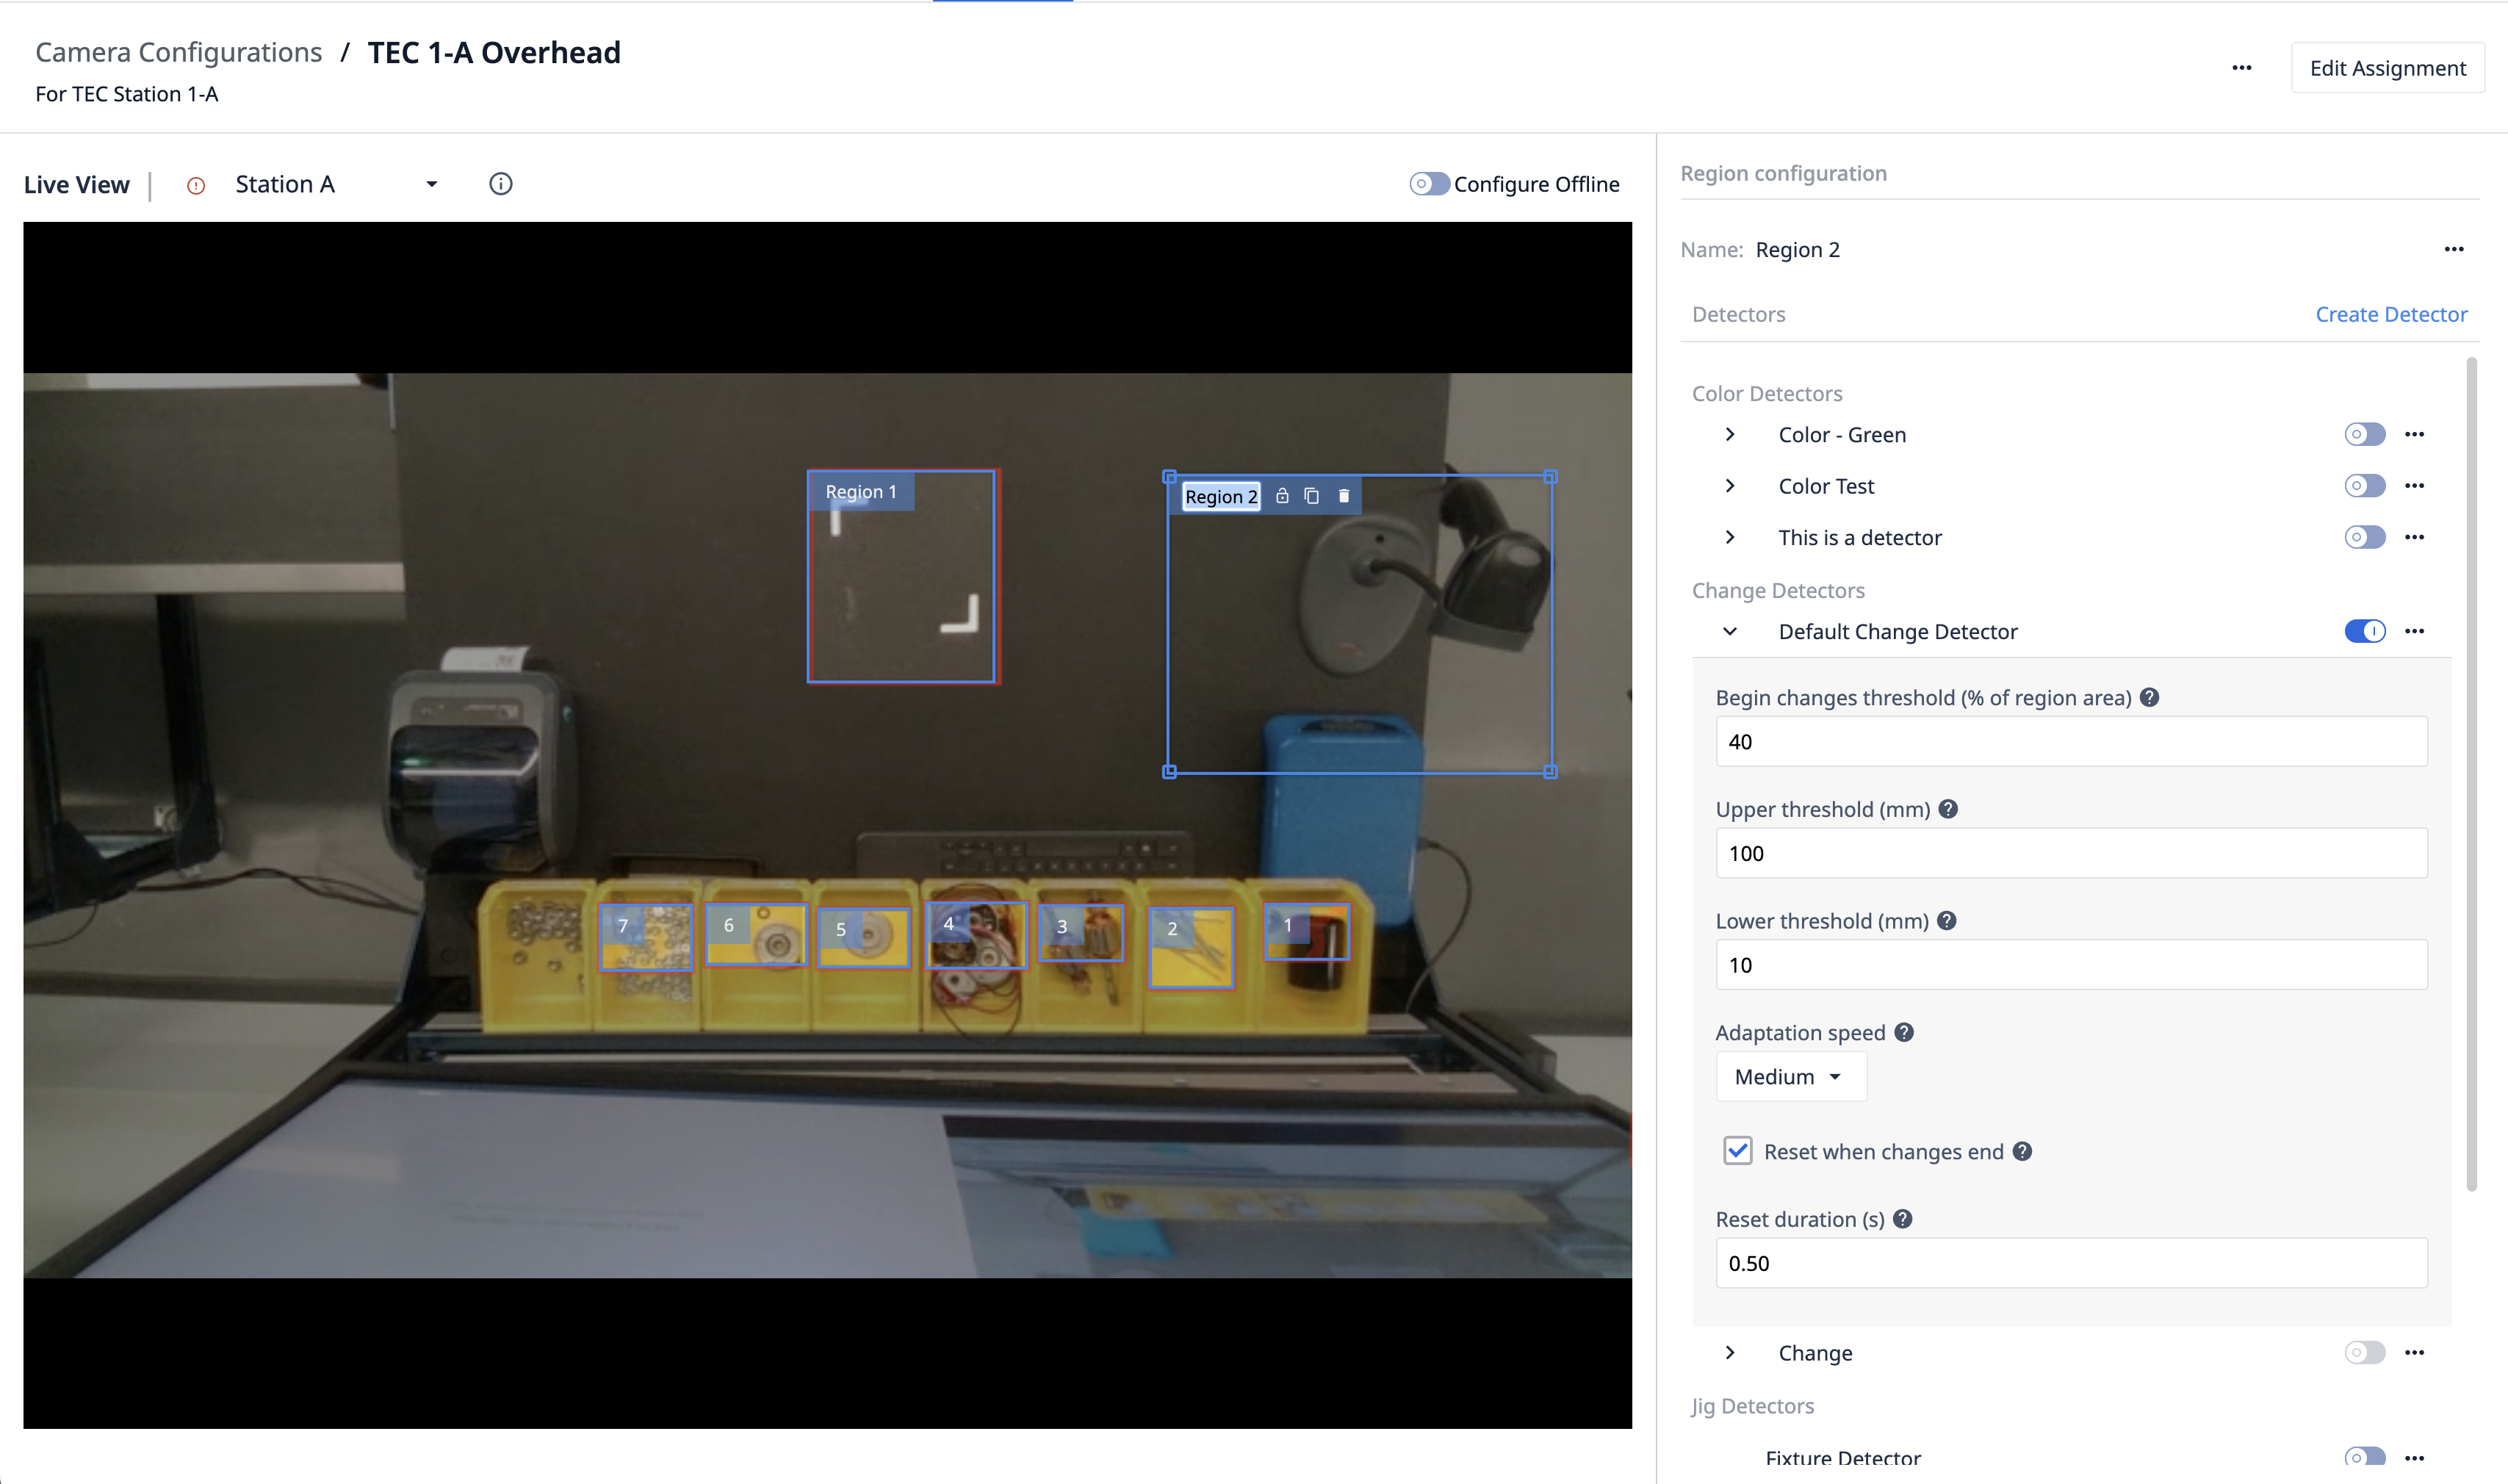This screenshot has height=1484, width=2508.
Task: Open more options for Default Change Detector
Action: tap(2415, 631)
